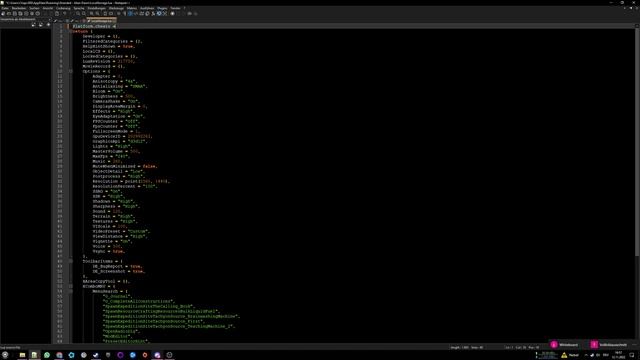Open Replace dialog via toolbar icon

tap(84, 13)
